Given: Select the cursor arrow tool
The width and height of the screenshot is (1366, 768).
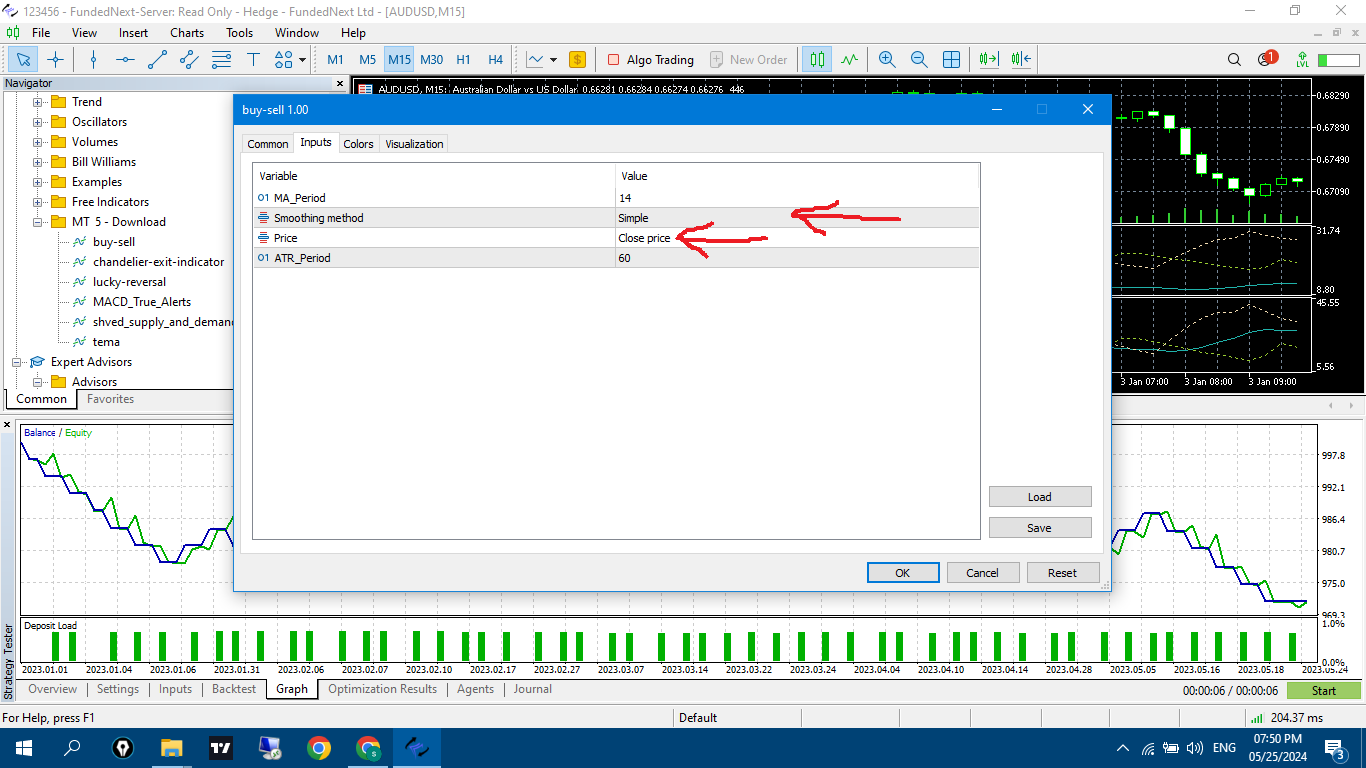Looking at the screenshot, I should click(23, 59).
